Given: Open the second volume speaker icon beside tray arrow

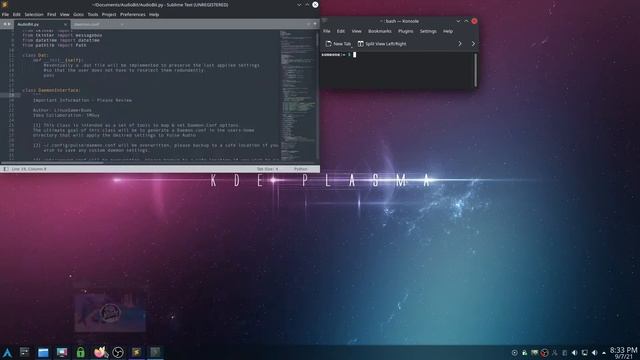Looking at the screenshot, I should pyautogui.click(x=594, y=353).
